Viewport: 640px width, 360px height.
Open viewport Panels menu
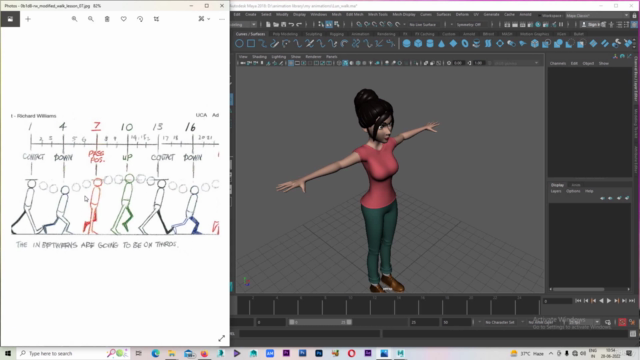pyautogui.click(x=331, y=57)
